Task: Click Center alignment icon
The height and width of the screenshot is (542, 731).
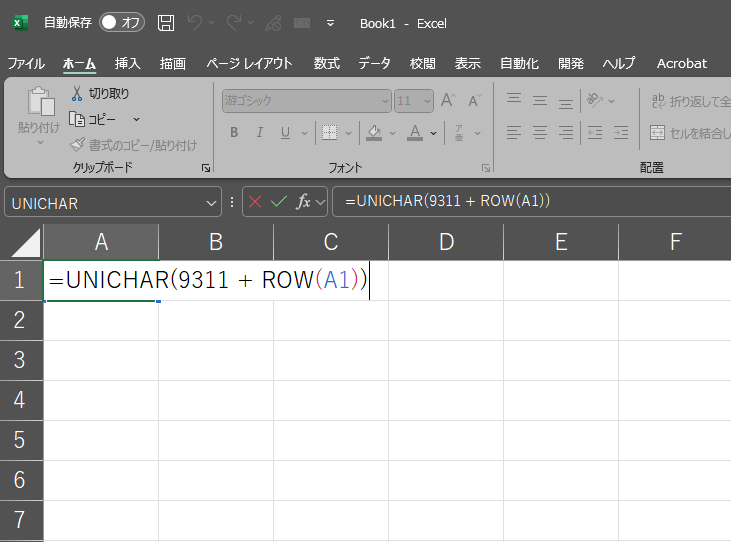Action: coord(540,133)
